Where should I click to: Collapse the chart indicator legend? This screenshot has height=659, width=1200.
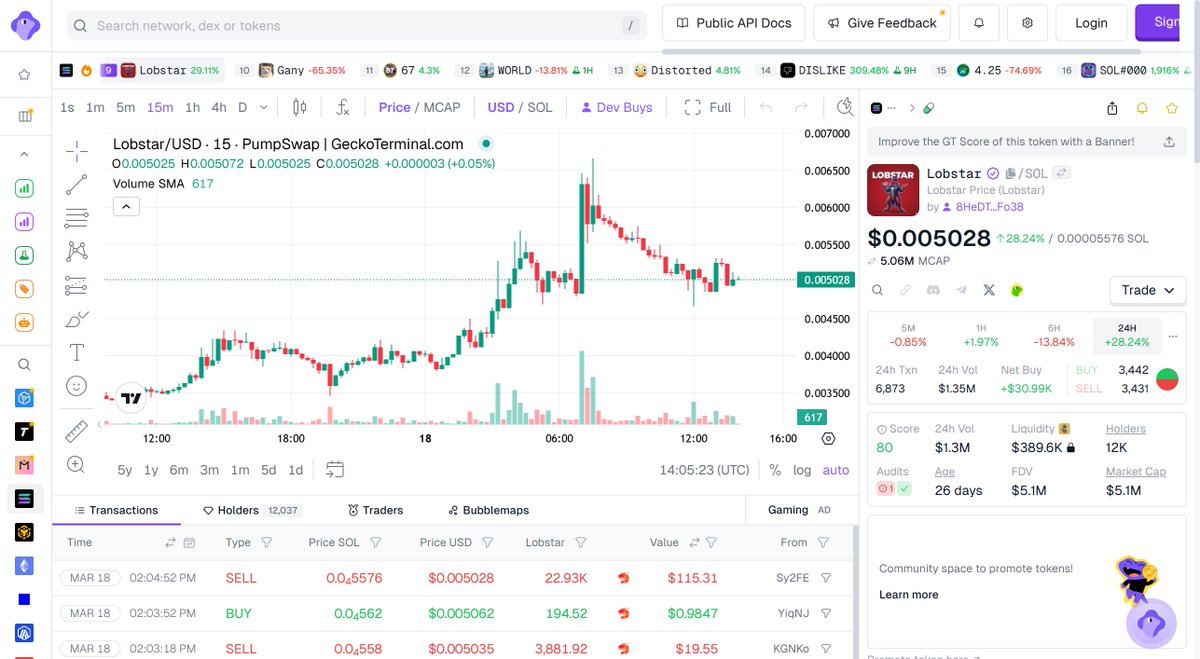(126, 206)
